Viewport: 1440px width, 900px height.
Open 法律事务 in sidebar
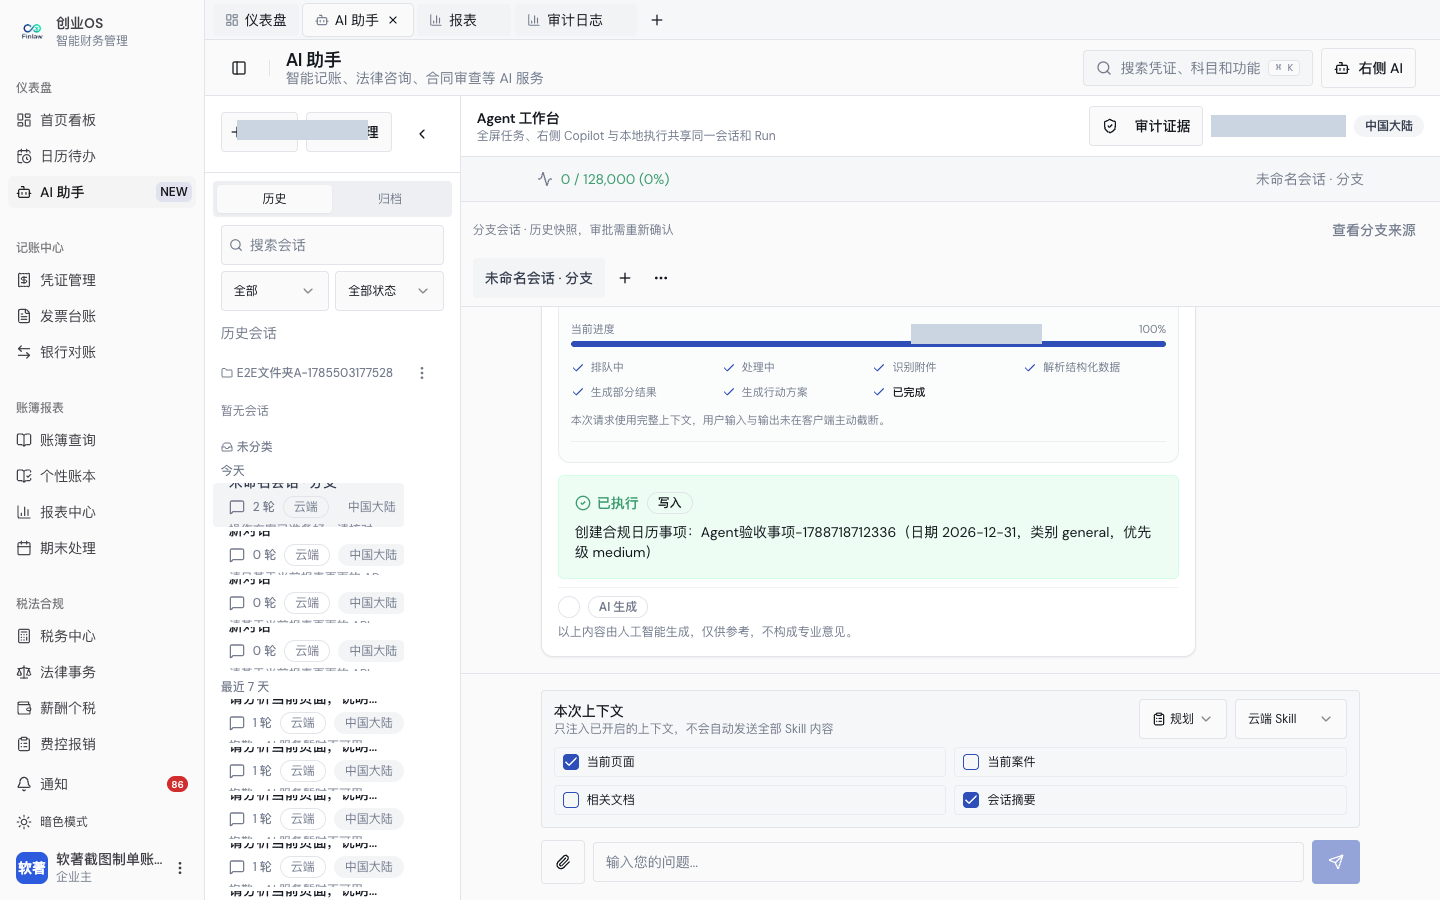(x=100, y=672)
